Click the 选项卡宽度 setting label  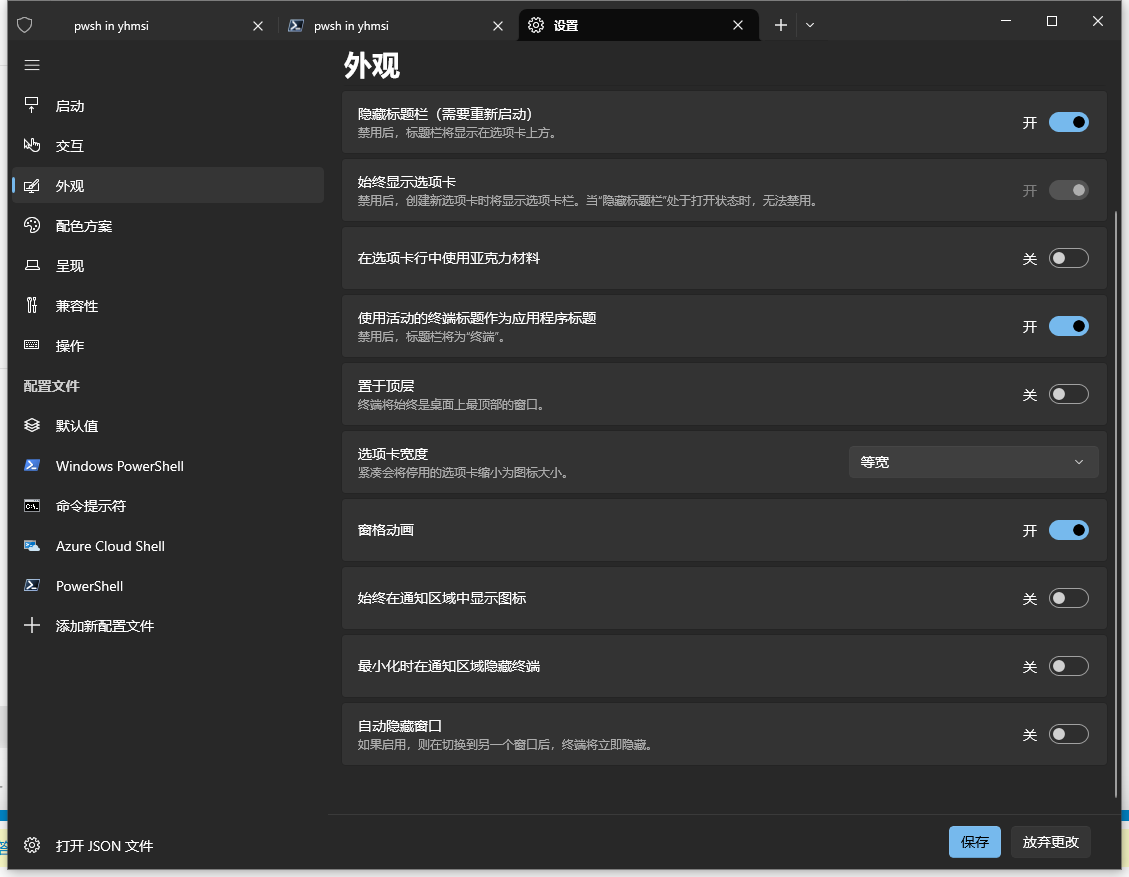point(392,454)
